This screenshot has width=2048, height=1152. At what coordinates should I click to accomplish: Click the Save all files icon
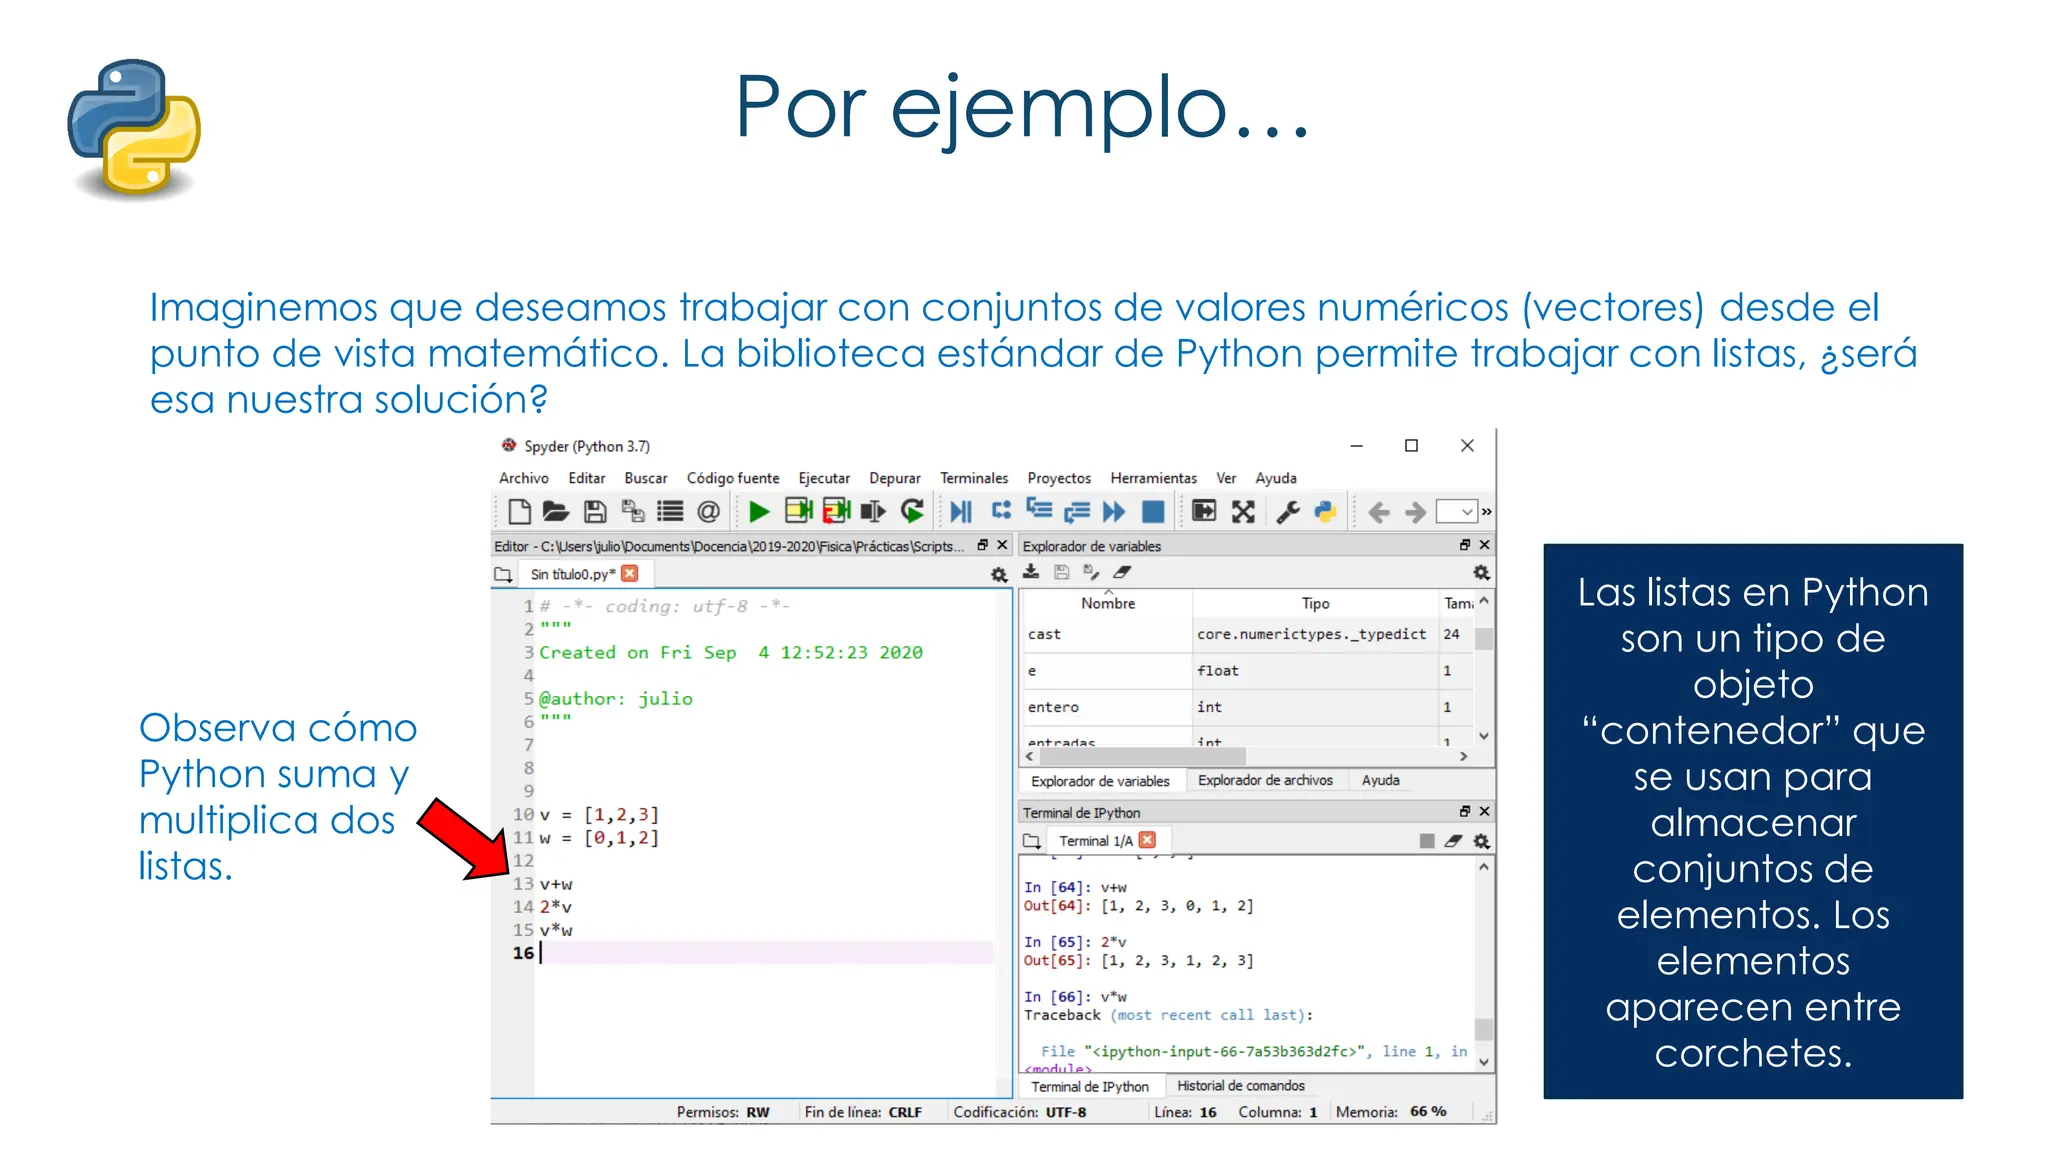click(633, 512)
